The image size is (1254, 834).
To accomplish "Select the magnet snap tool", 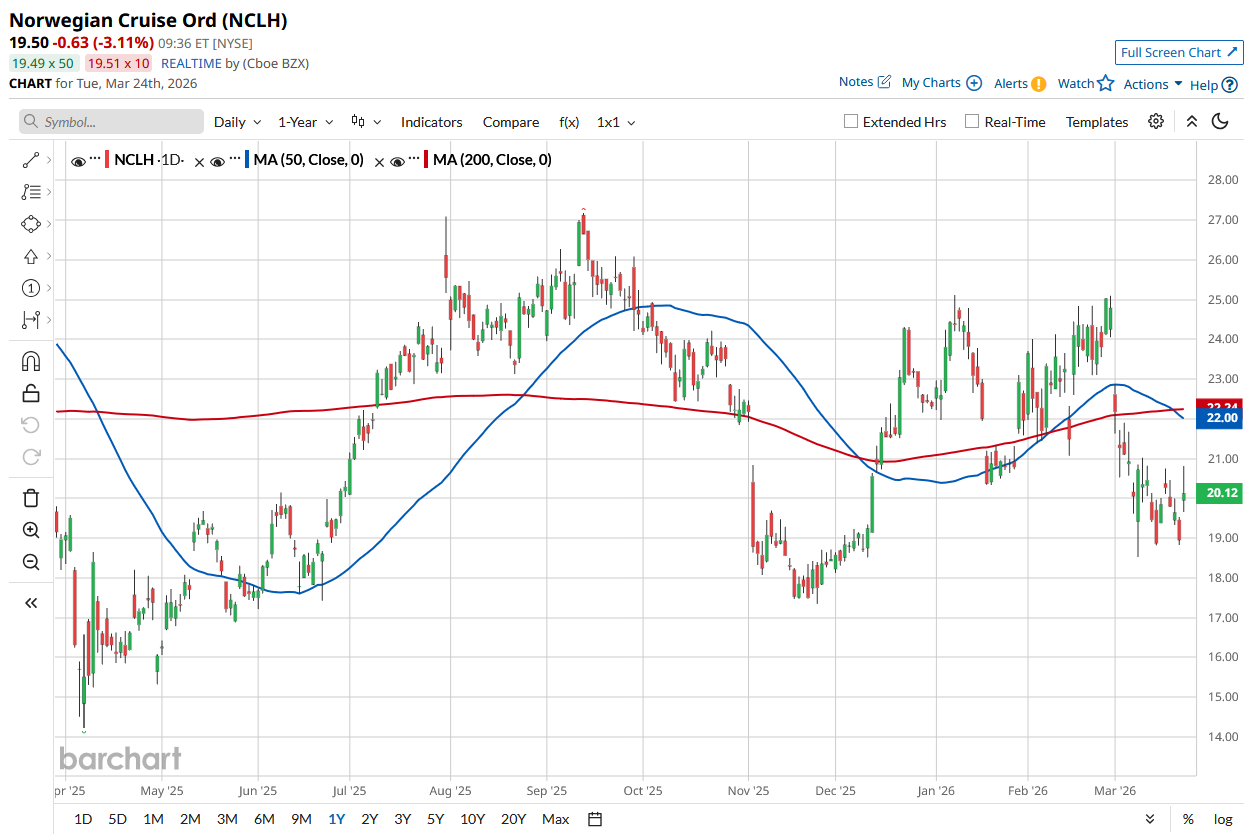I will 31,361.
